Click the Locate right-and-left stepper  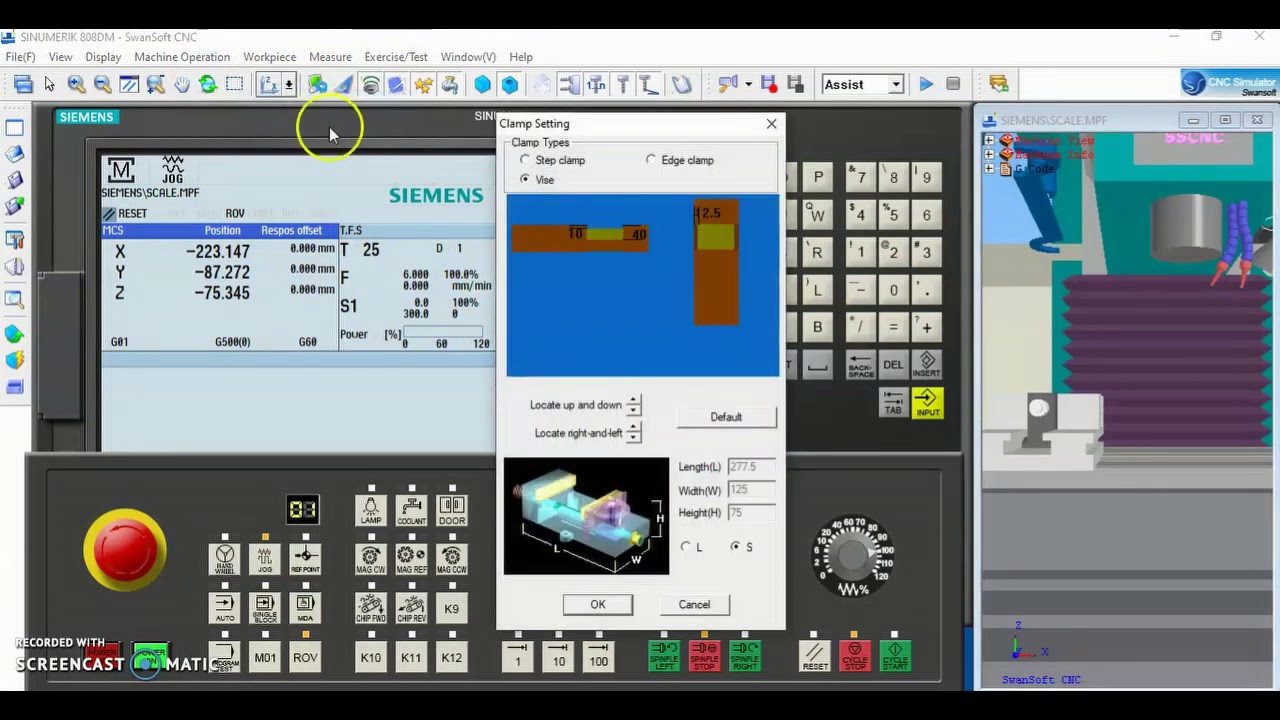coord(633,433)
